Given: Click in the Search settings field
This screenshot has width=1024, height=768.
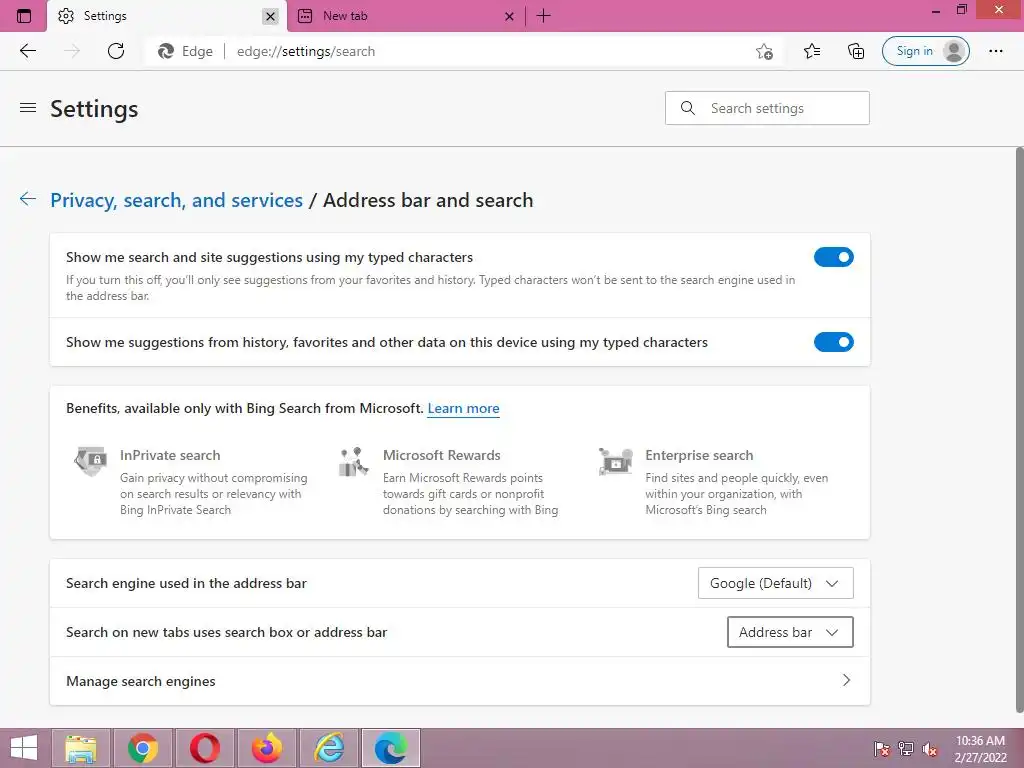Looking at the screenshot, I should [767, 108].
